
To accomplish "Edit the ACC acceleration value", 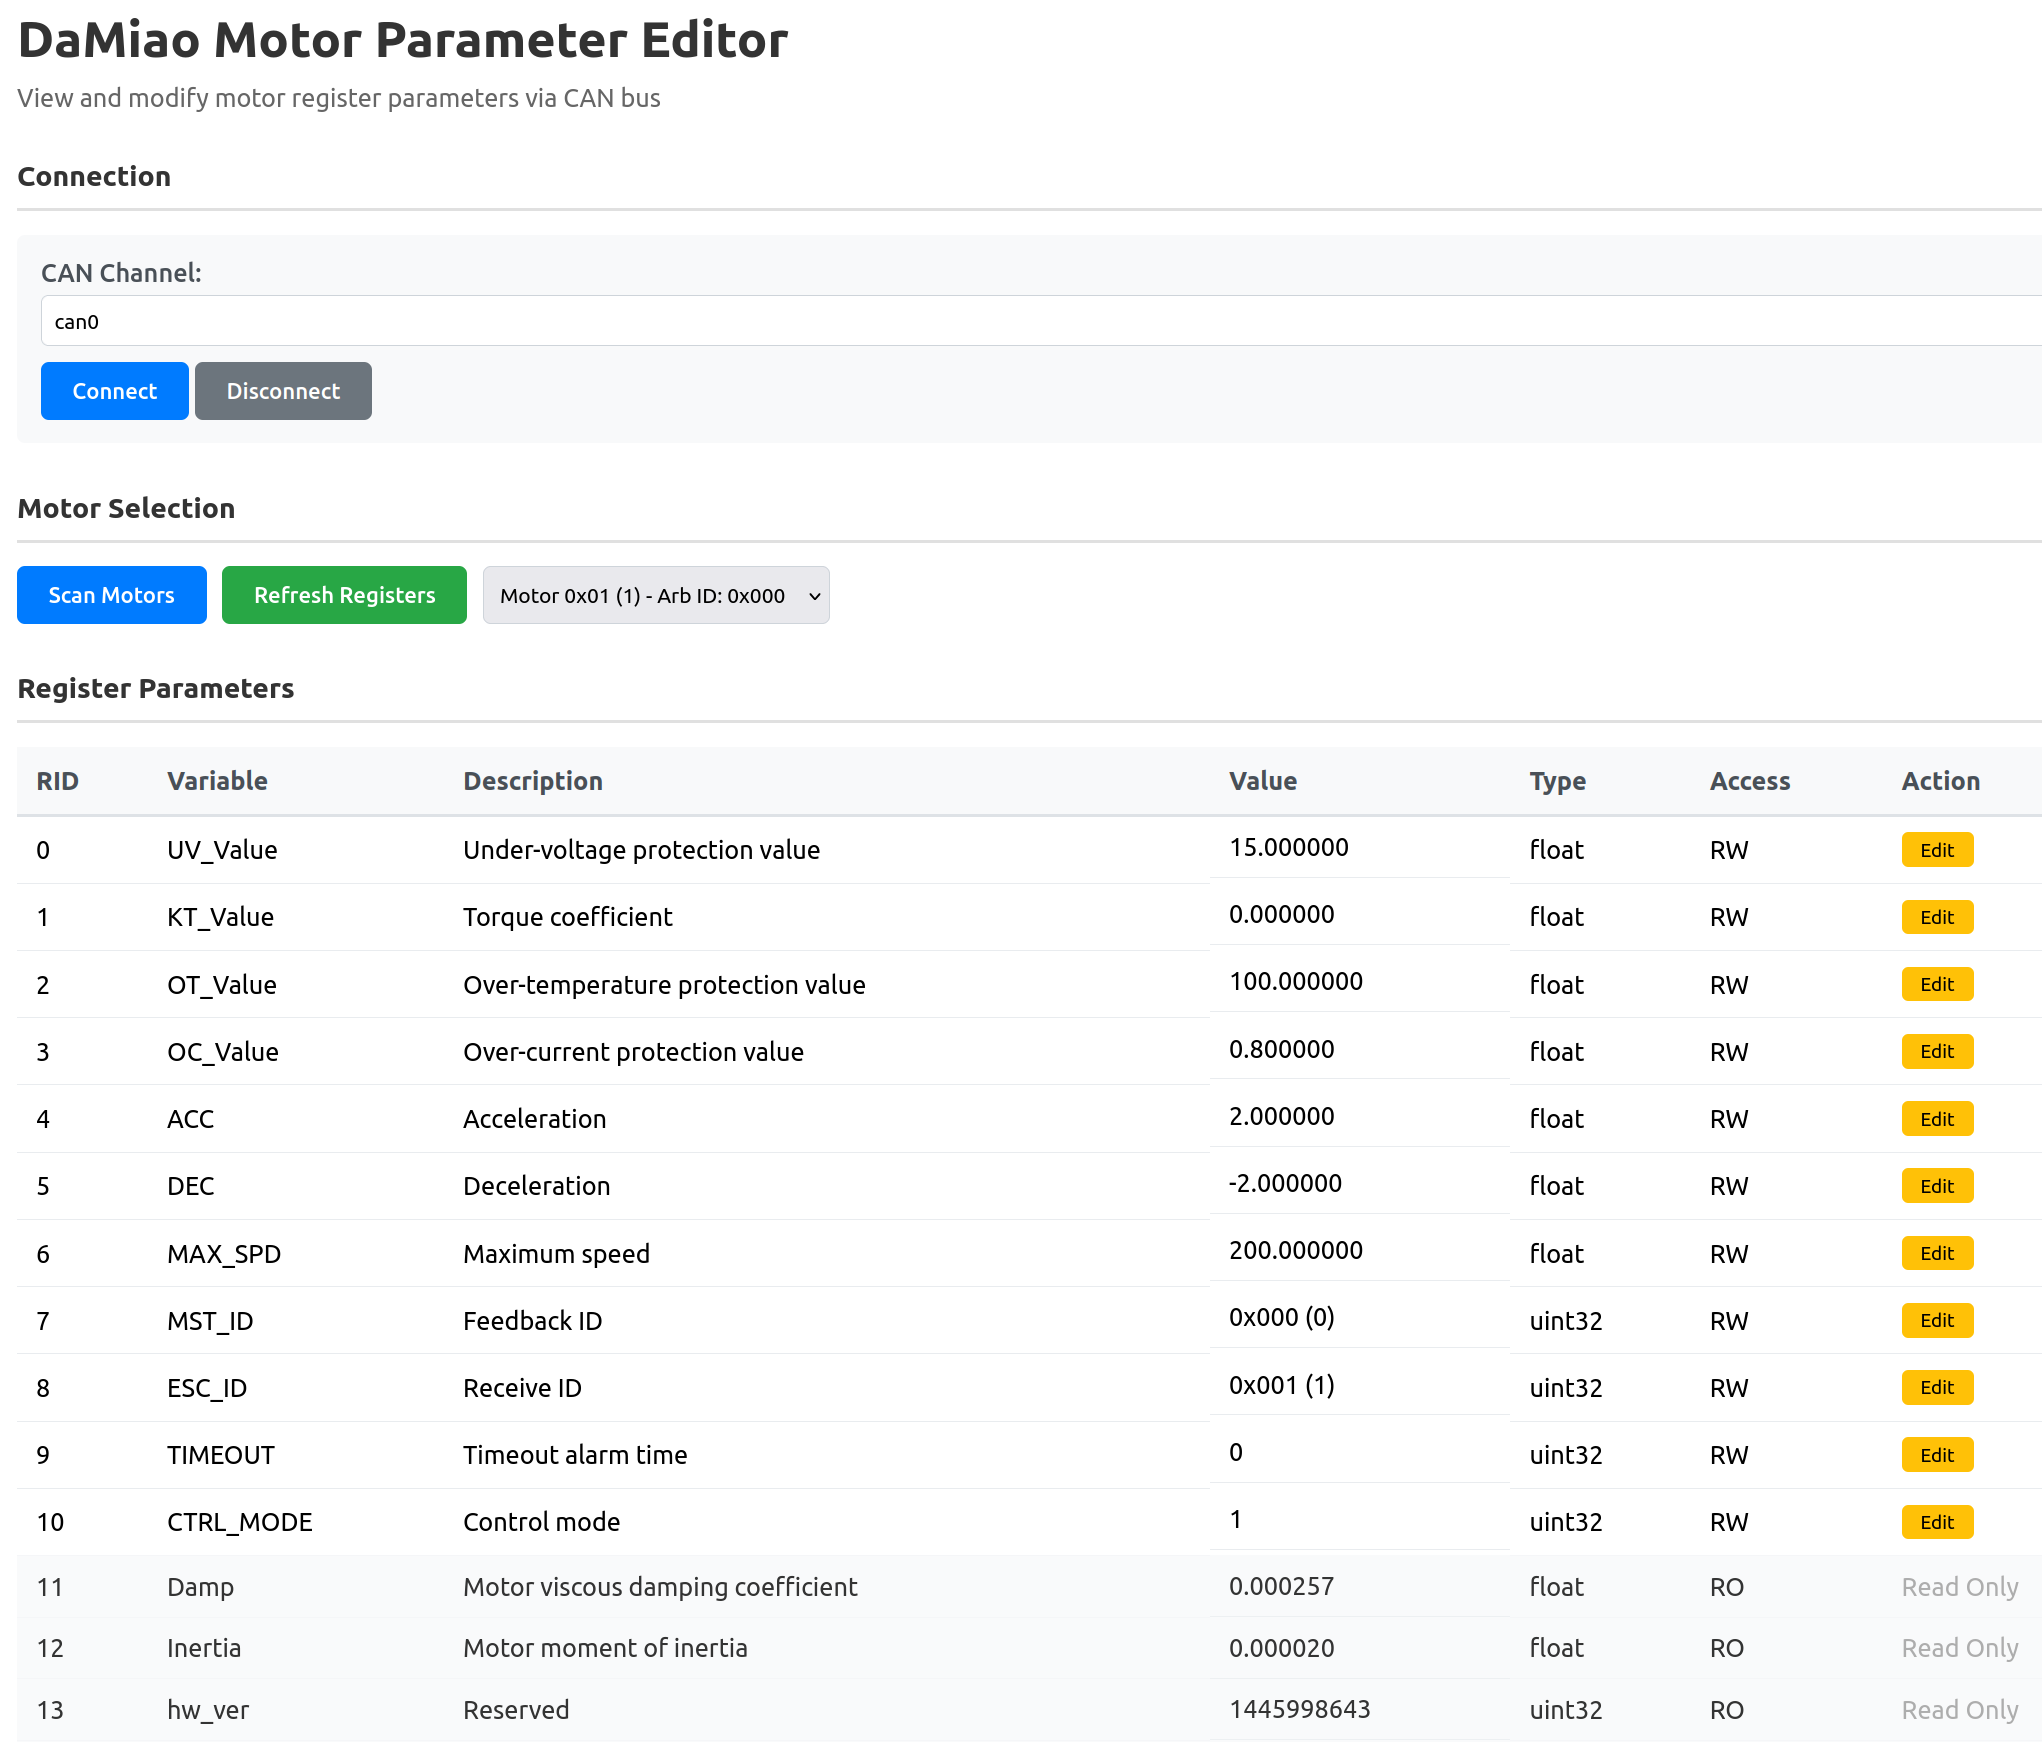I will point(1936,1118).
